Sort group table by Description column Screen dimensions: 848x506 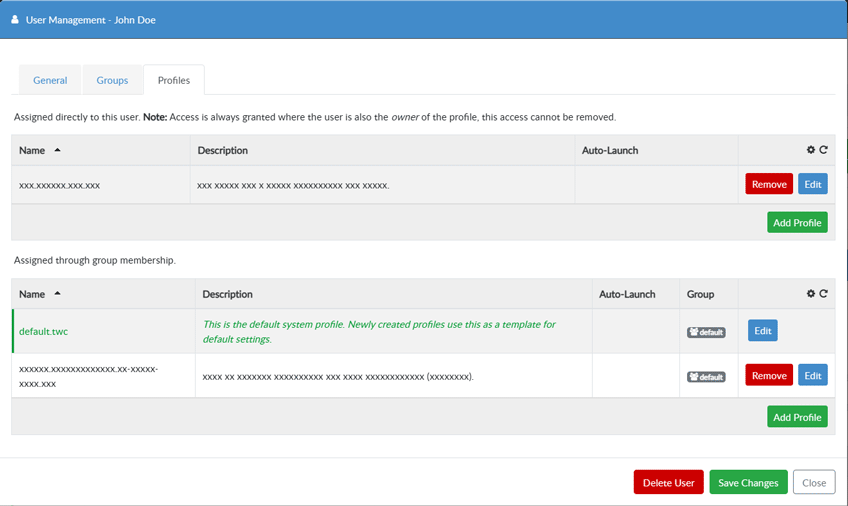coord(227,295)
